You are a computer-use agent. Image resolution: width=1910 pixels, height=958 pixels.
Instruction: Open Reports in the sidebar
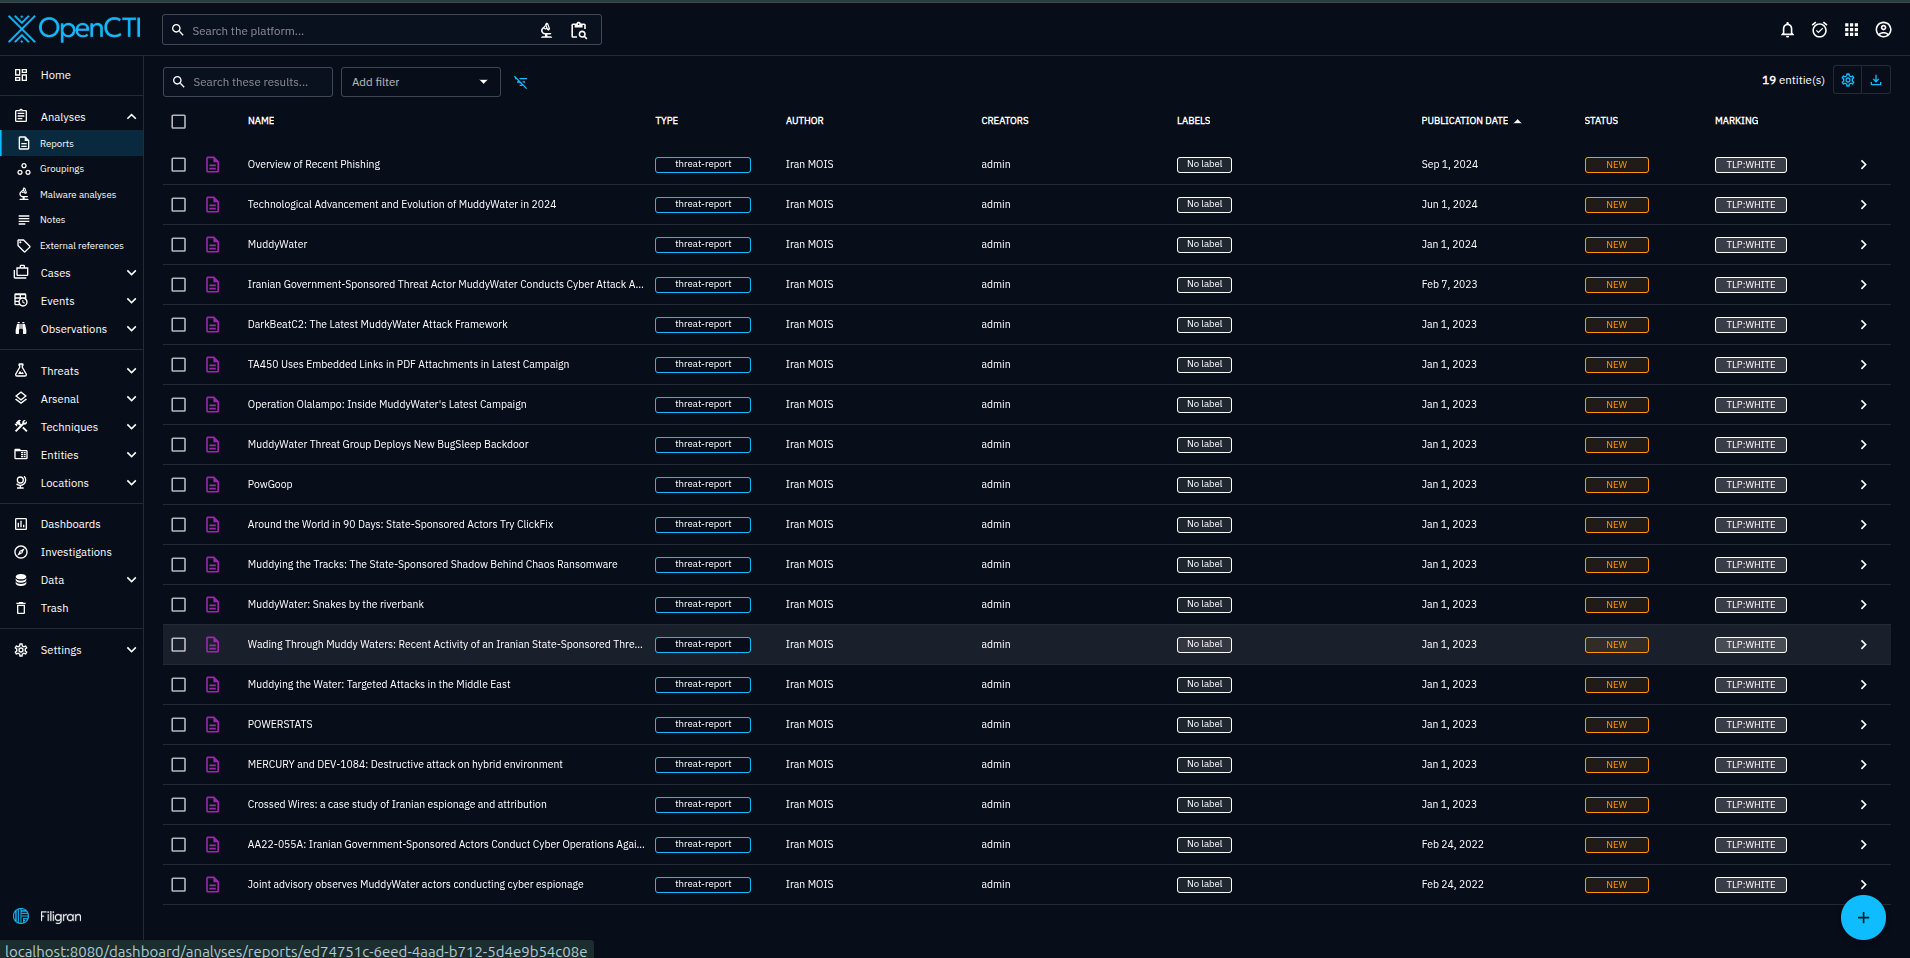71,144
